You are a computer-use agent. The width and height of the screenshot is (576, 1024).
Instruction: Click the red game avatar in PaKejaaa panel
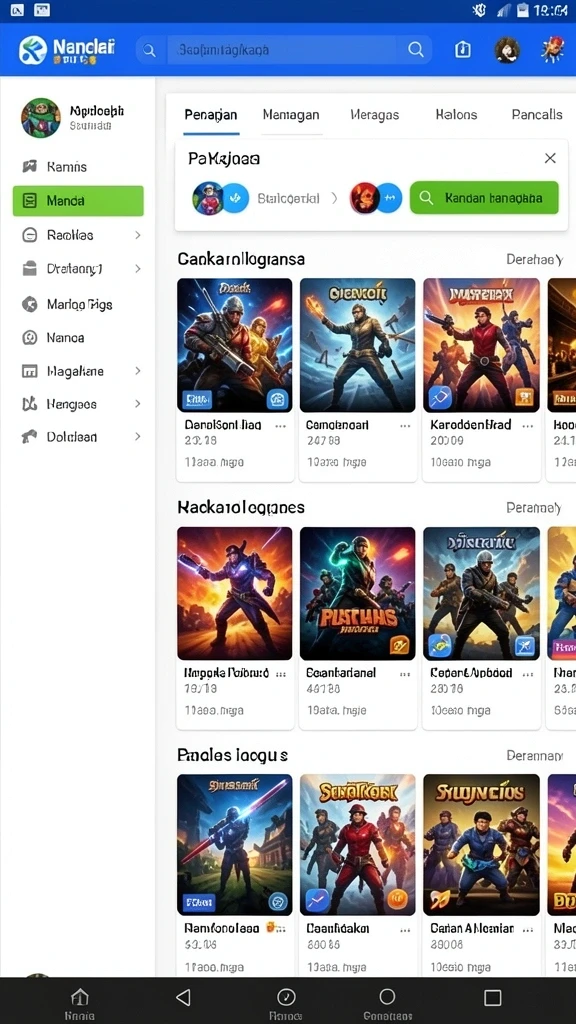coord(365,198)
